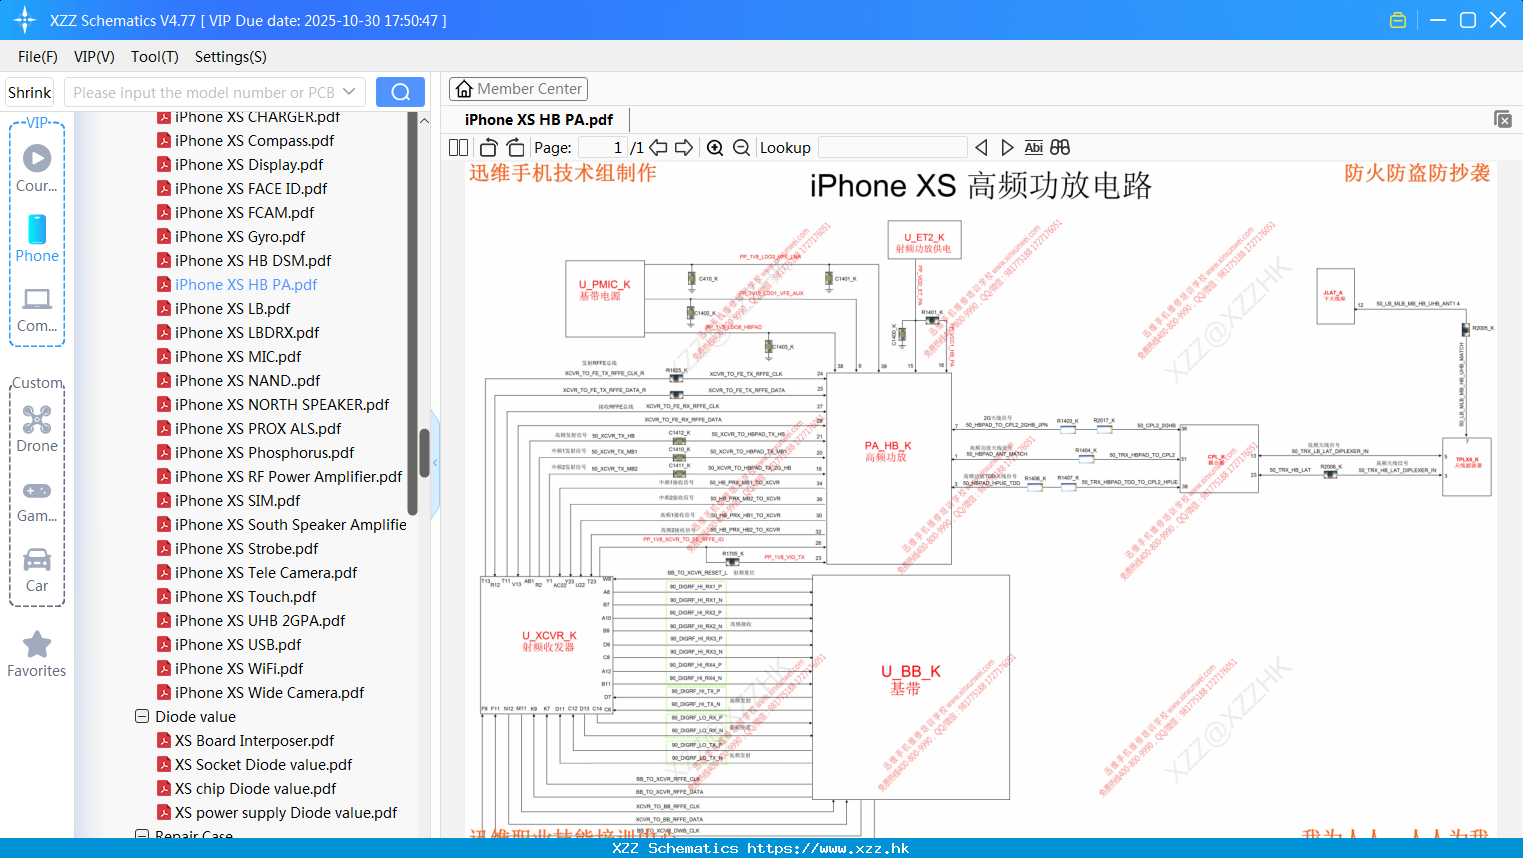Click the model number search field
The width and height of the screenshot is (1523, 858).
204,92
